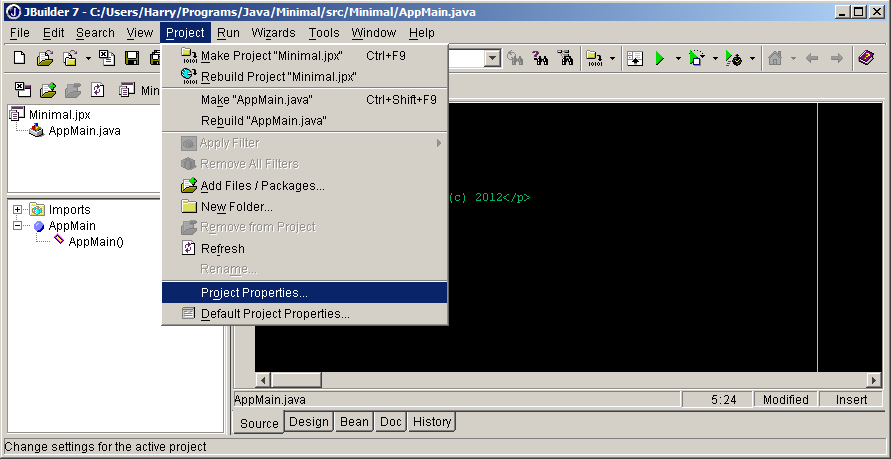Viewport: 891px width, 459px height.
Task: Click the Minimal project selector icon
Action: pyautogui.click(x=128, y=90)
